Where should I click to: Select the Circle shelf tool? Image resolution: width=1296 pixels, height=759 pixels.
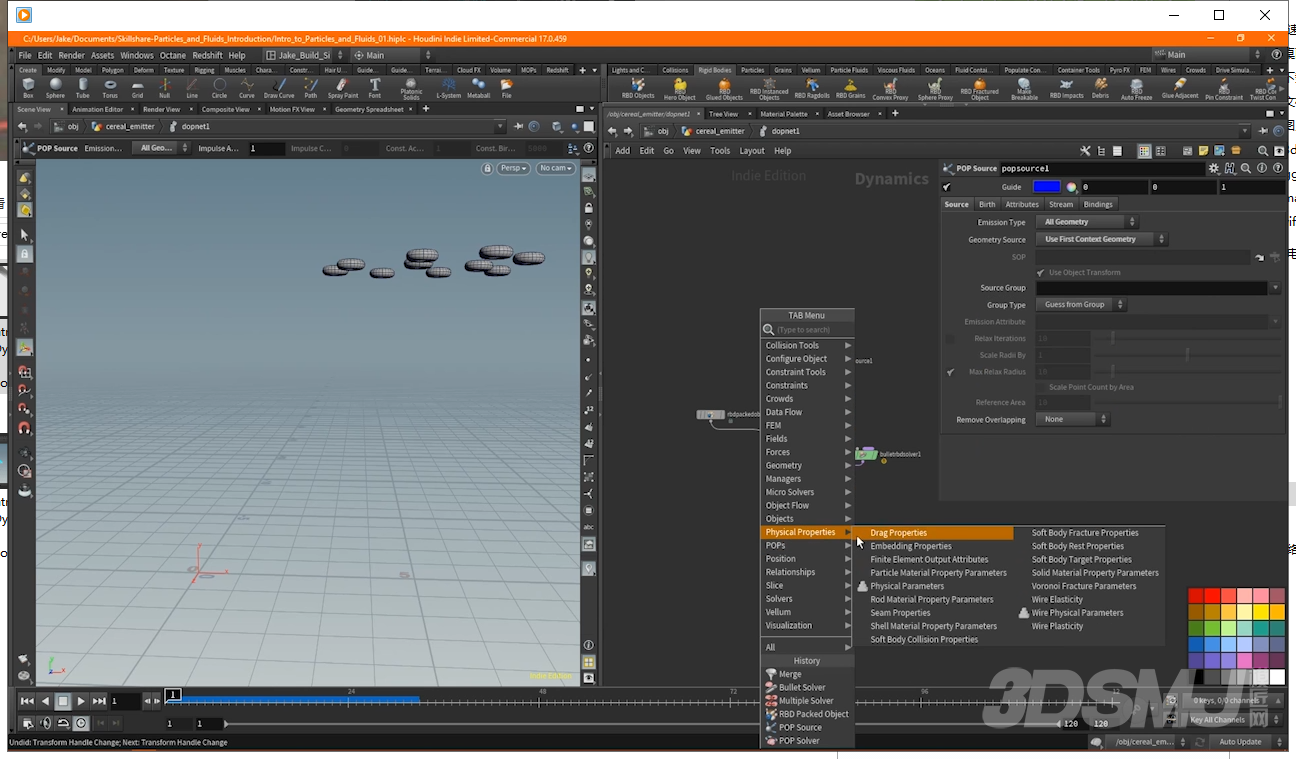point(219,89)
